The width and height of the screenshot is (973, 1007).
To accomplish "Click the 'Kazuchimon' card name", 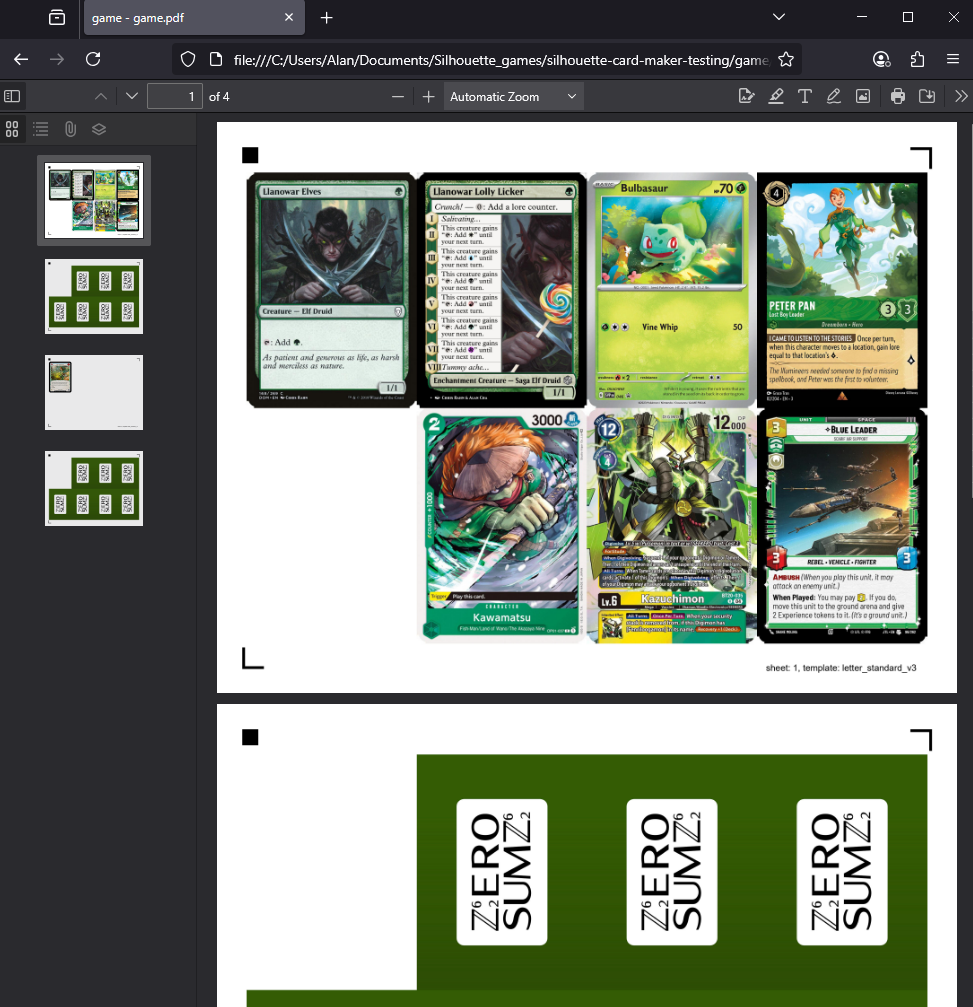I will click(672, 599).
